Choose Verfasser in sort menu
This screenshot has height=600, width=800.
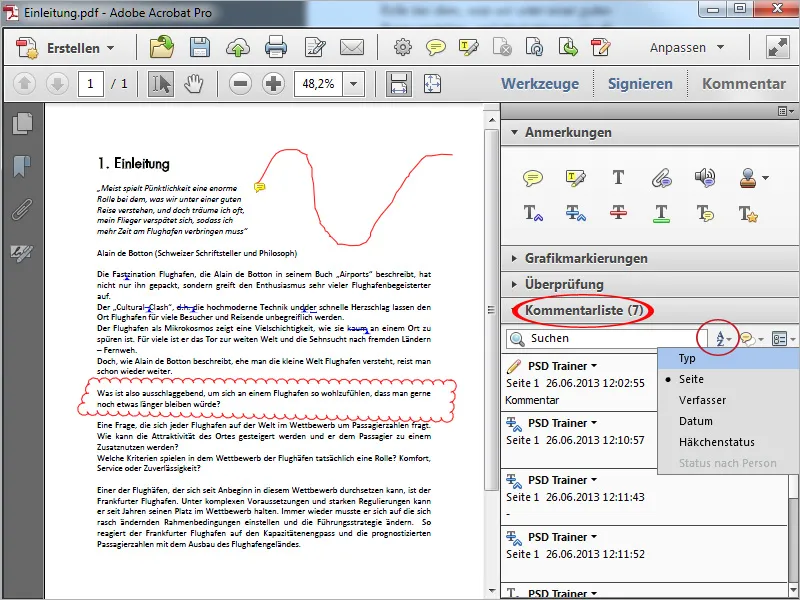click(728, 400)
